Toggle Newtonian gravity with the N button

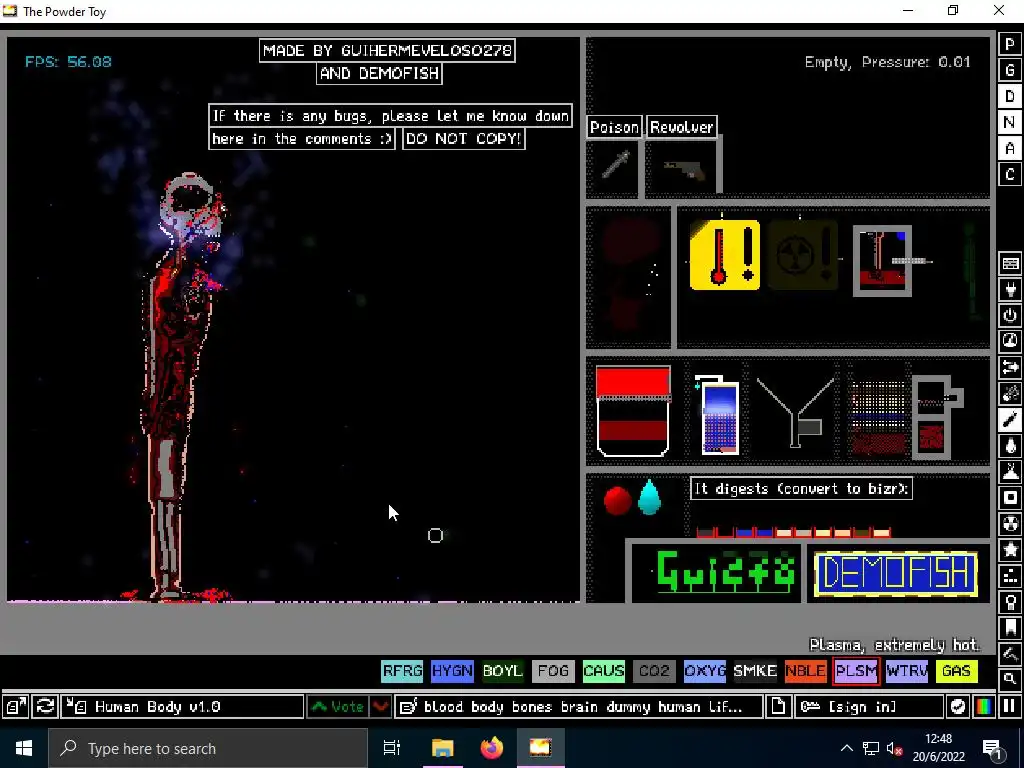[1010, 123]
